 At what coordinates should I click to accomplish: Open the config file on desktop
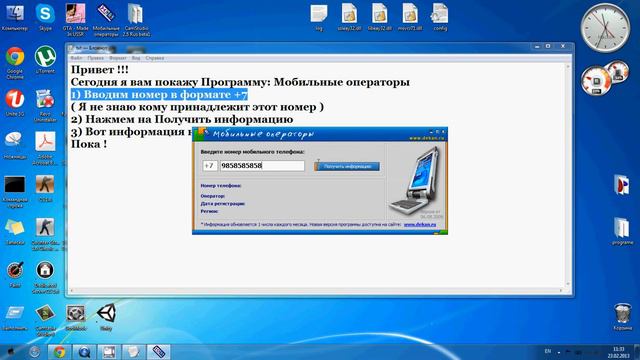440,16
